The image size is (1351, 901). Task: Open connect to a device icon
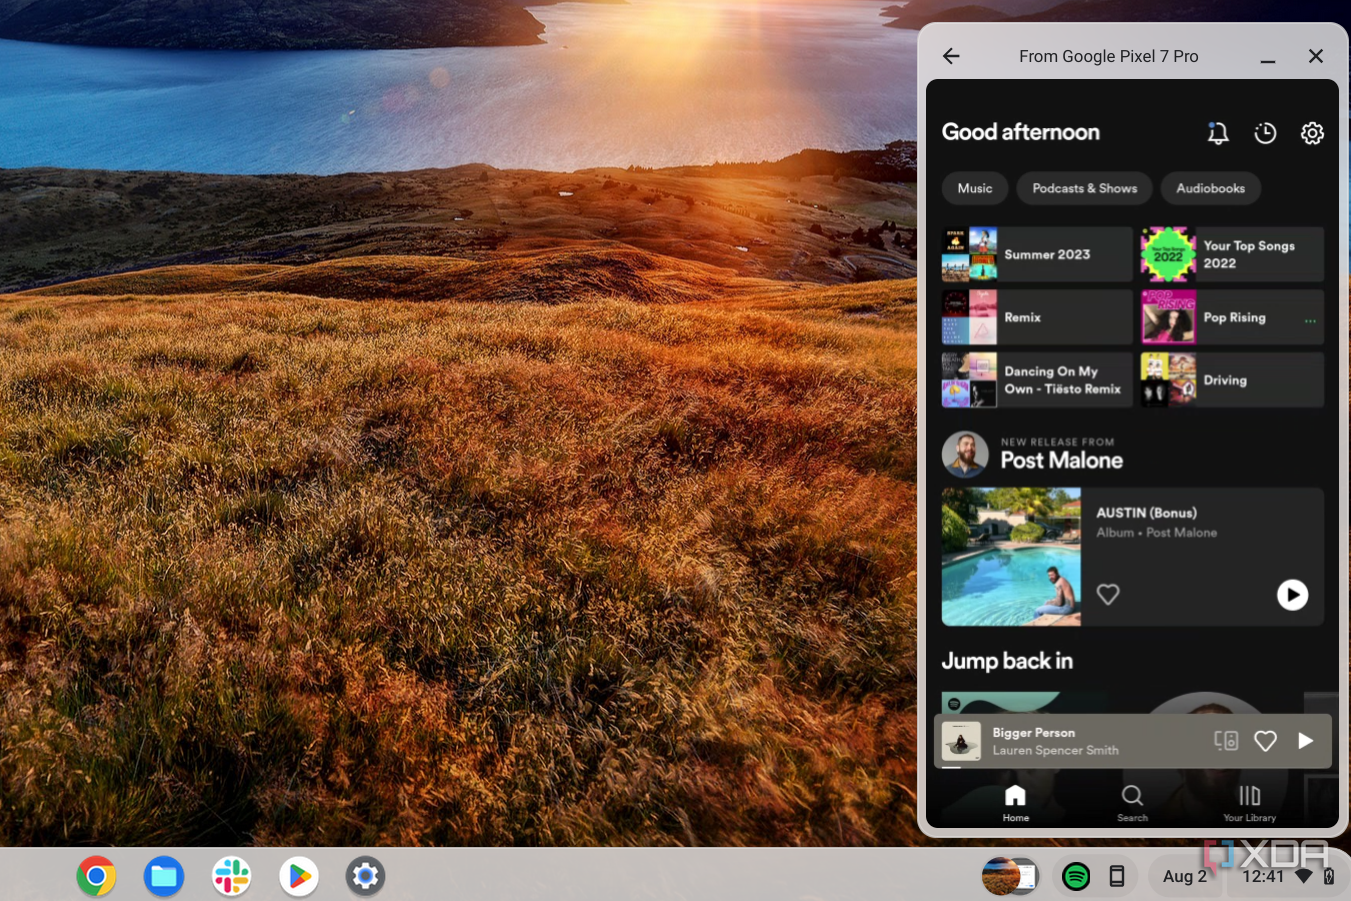point(1226,741)
